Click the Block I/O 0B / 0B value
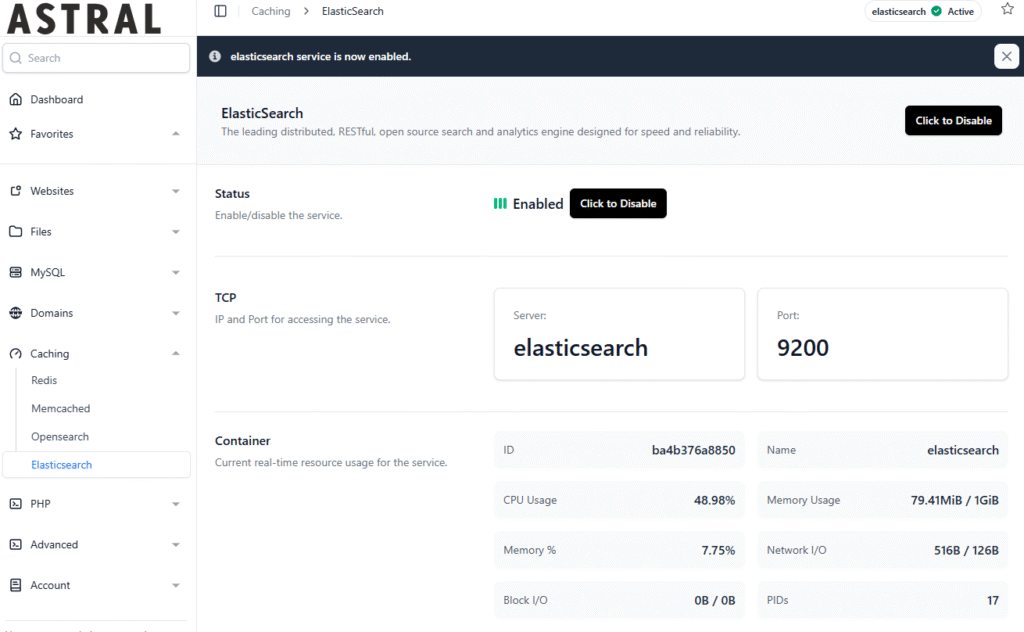1024x632 pixels. click(715, 601)
